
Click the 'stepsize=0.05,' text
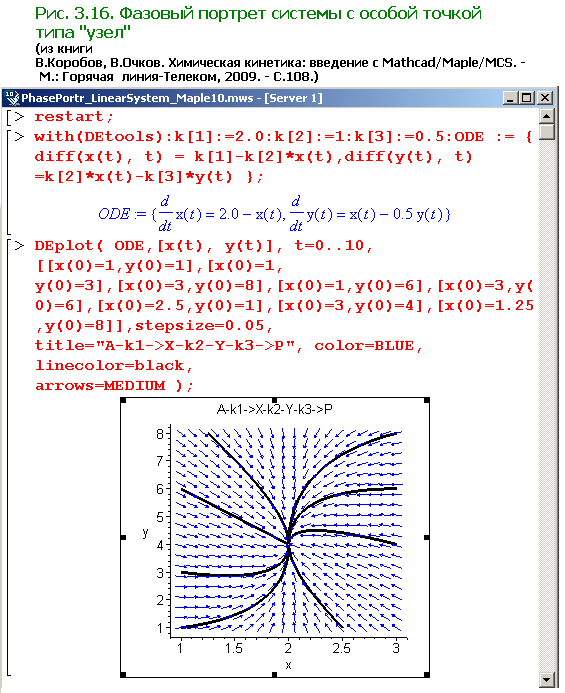pos(203,326)
